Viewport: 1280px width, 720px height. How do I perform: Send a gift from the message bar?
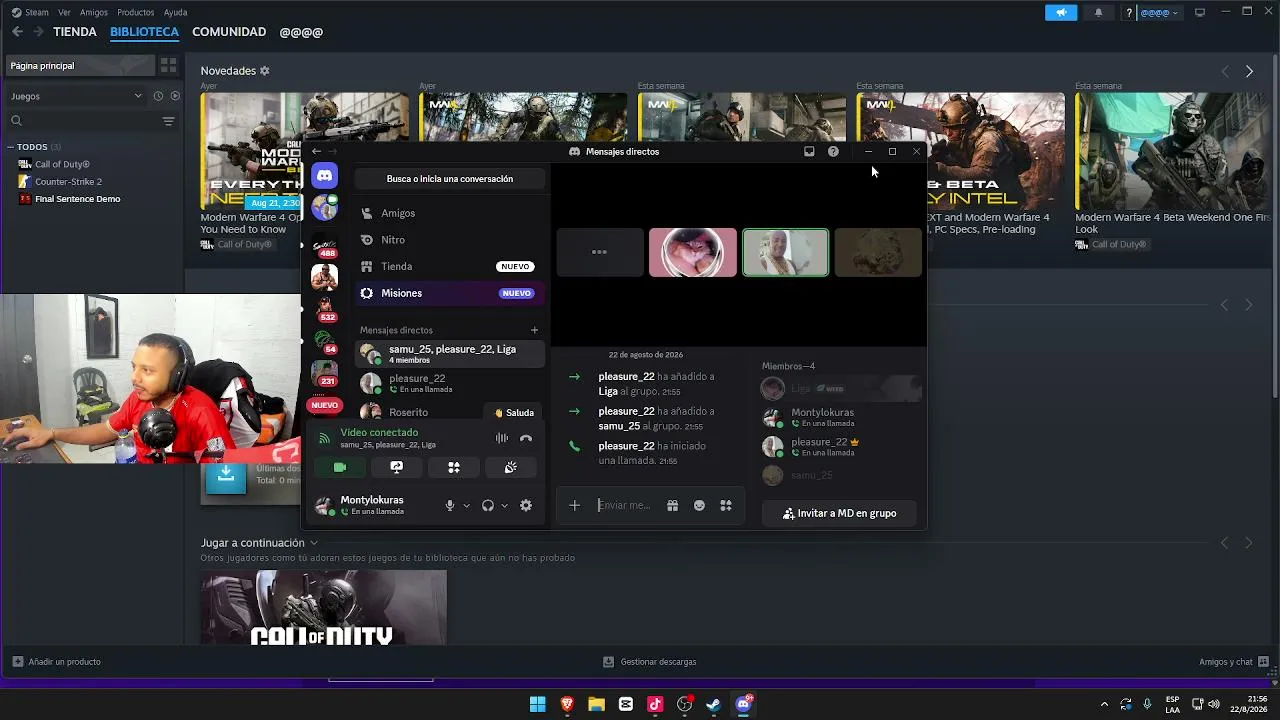673,506
